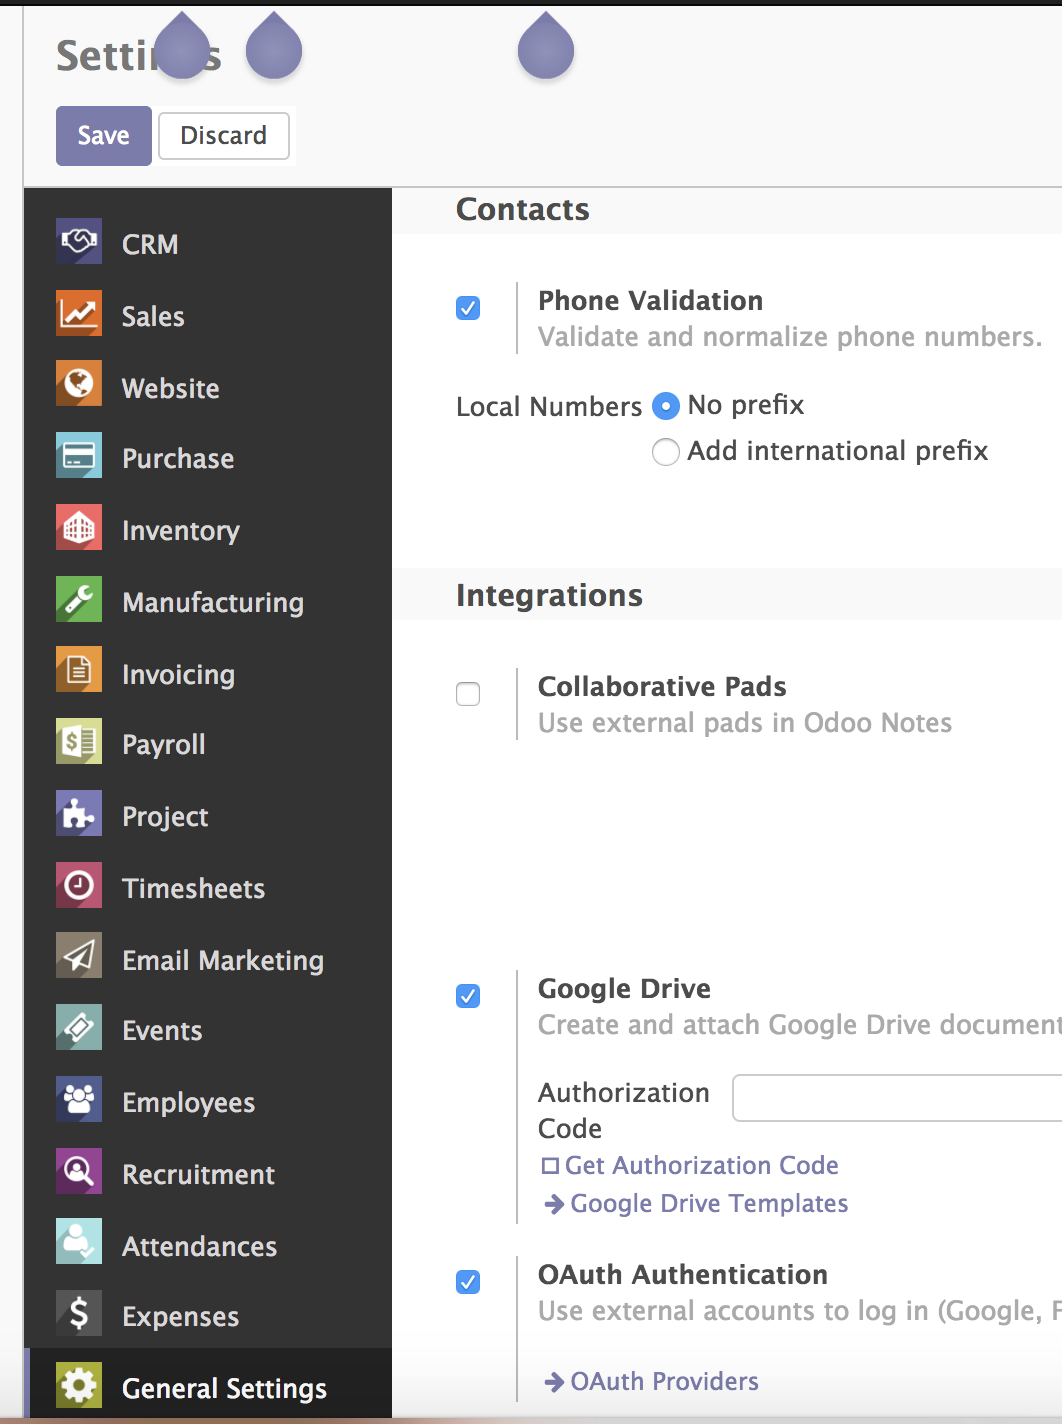Image resolution: width=1062 pixels, height=1424 pixels.
Task: Click the Timesheets sidebar label
Action: tap(194, 889)
